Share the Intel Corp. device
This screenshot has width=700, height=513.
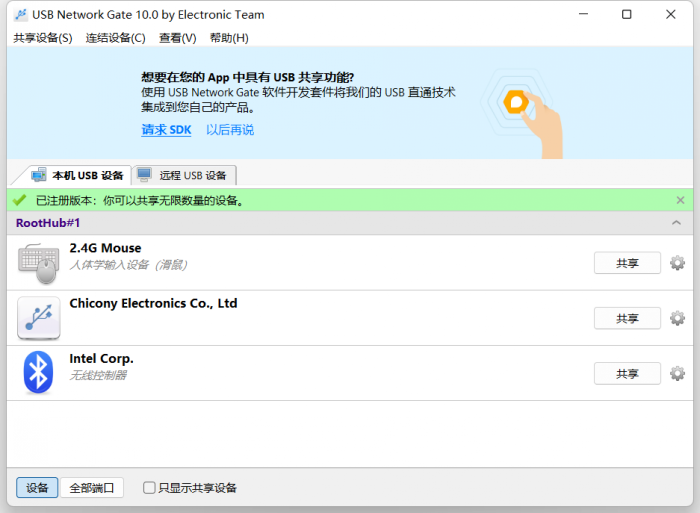point(627,373)
